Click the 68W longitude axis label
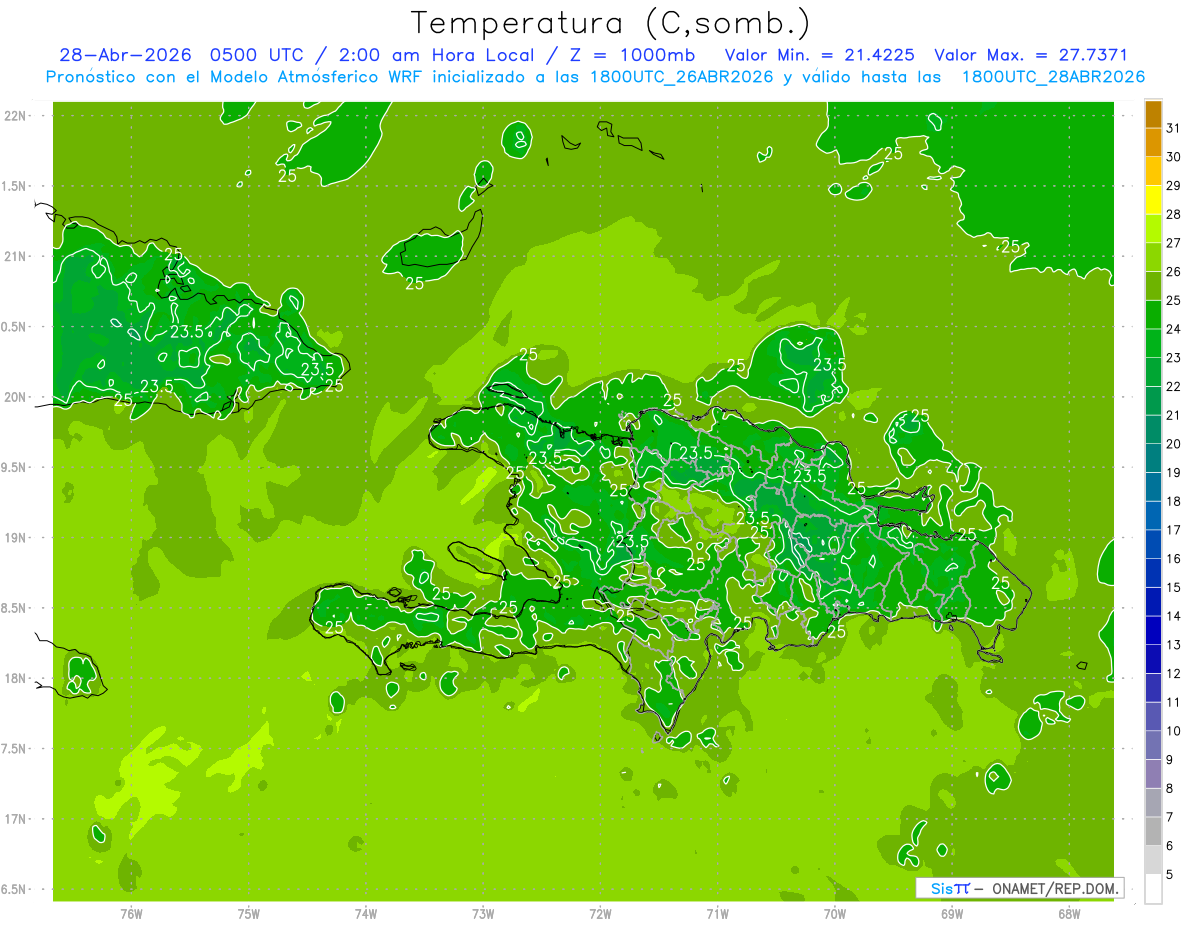This screenshot has width=1200, height=927. (x=1069, y=913)
